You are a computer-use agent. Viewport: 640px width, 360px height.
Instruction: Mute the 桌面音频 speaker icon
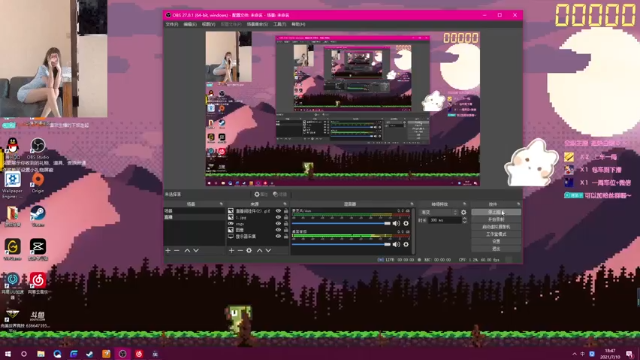point(396,244)
